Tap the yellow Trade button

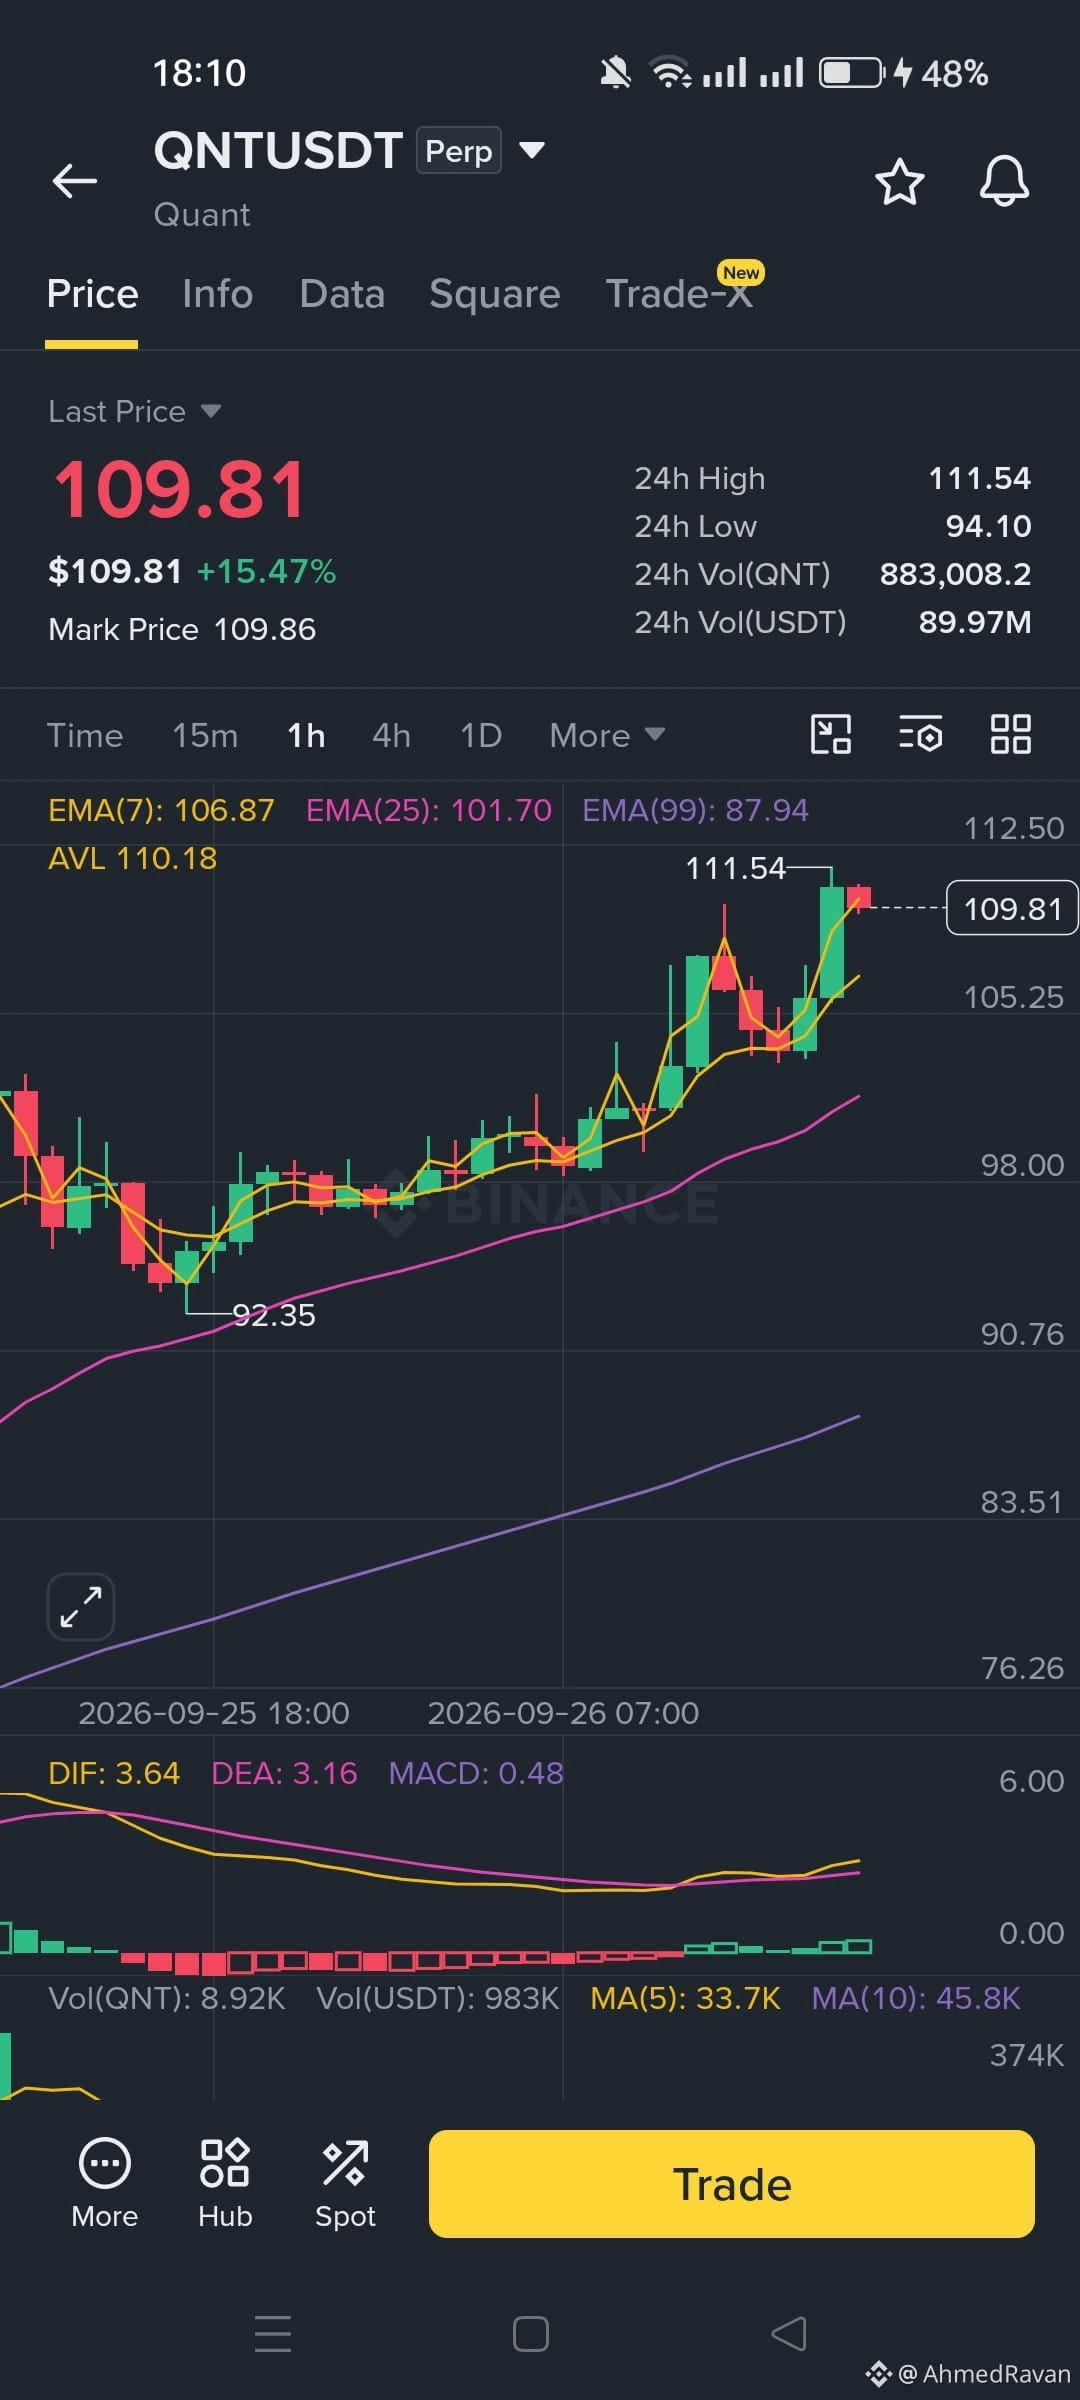pos(732,2184)
